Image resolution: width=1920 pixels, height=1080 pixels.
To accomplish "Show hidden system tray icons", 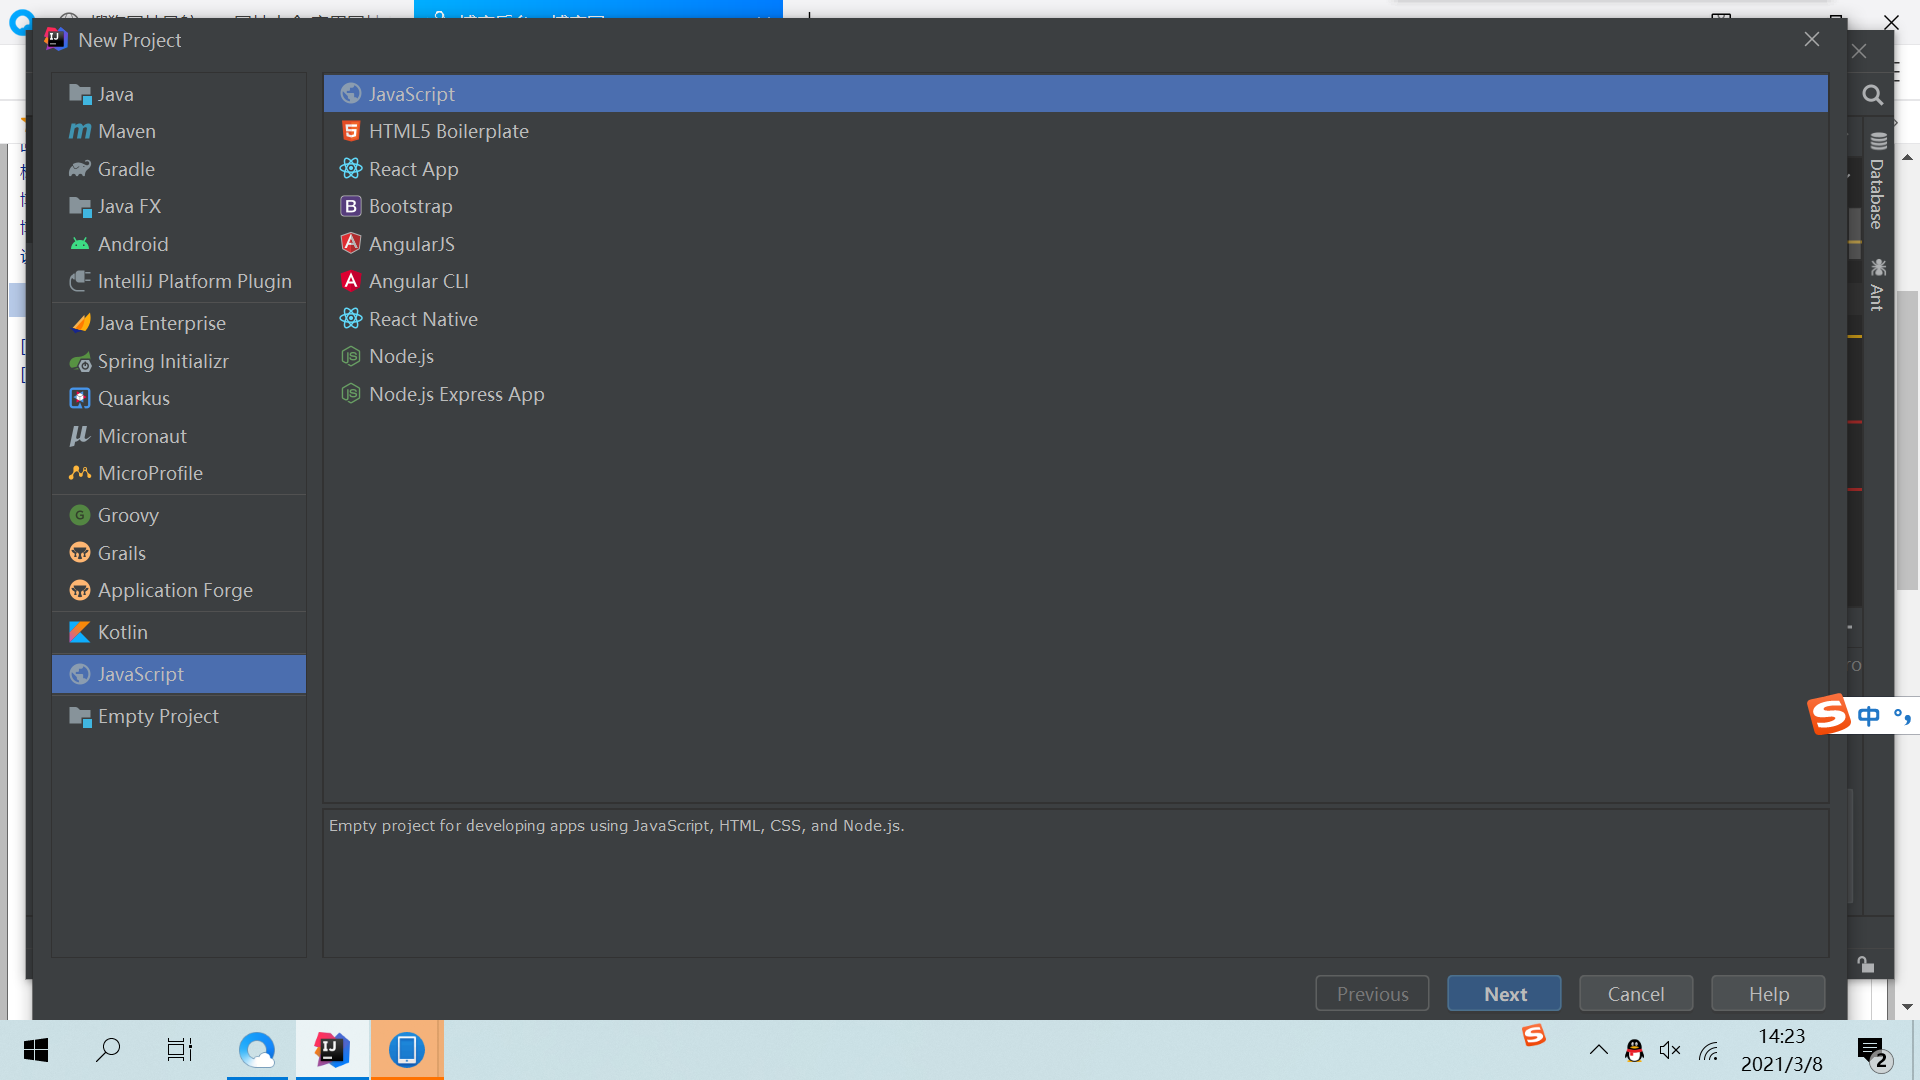I will pyautogui.click(x=1598, y=1050).
